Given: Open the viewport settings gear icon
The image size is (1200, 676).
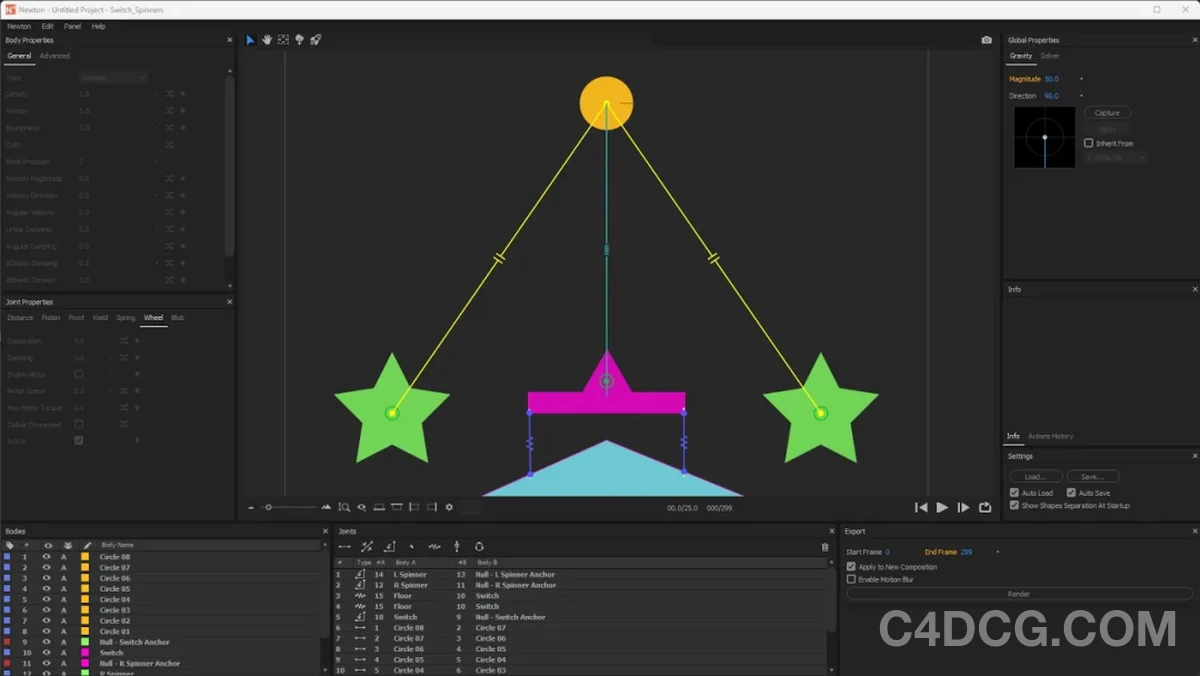Looking at the screenshot, I should pyautogui.click(x=449, y=507).
